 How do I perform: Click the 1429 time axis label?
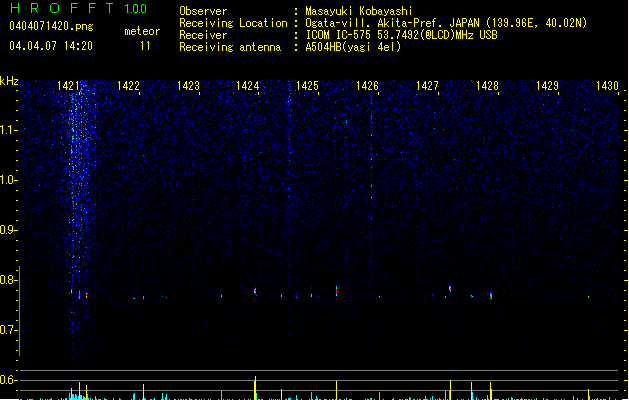click(547, 86)
